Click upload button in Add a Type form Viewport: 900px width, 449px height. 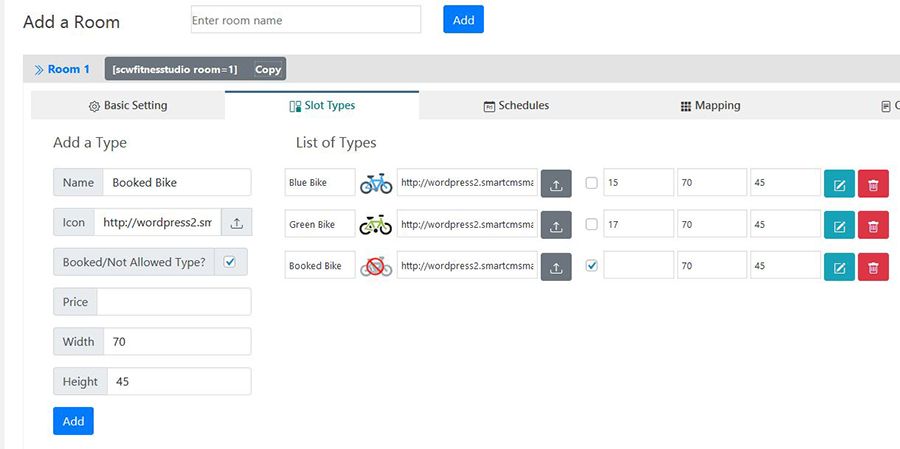pos(236,222)
